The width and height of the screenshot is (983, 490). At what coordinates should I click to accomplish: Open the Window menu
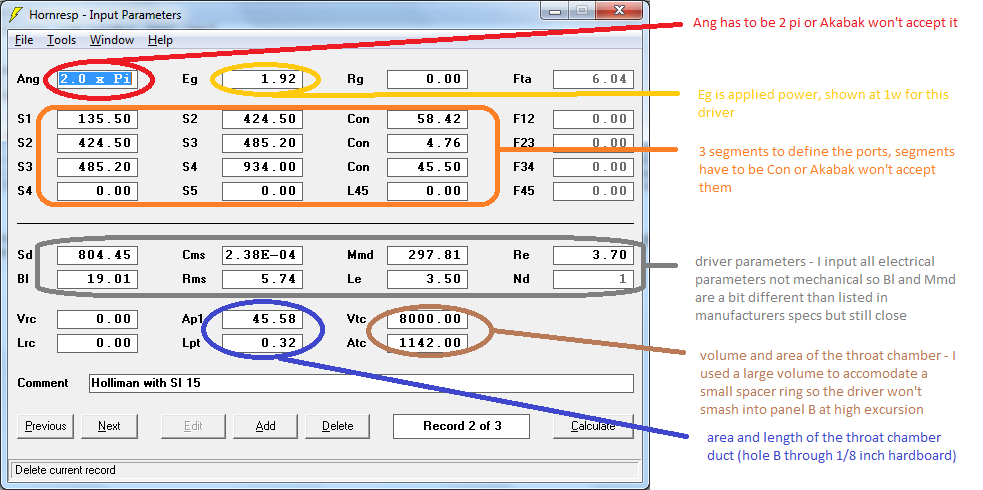pos(112,40)
